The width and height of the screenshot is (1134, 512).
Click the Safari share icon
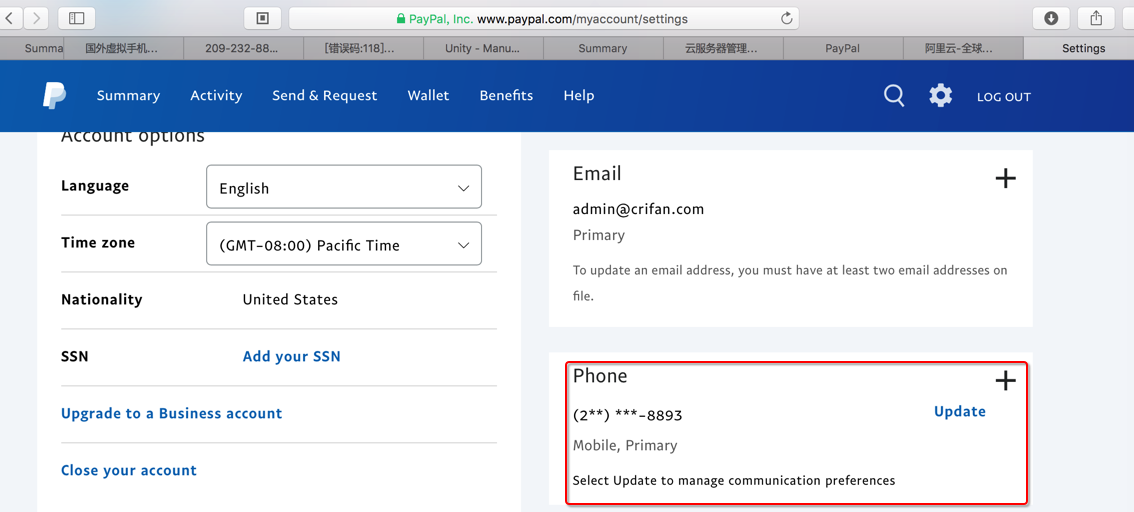pos(1096,18)
